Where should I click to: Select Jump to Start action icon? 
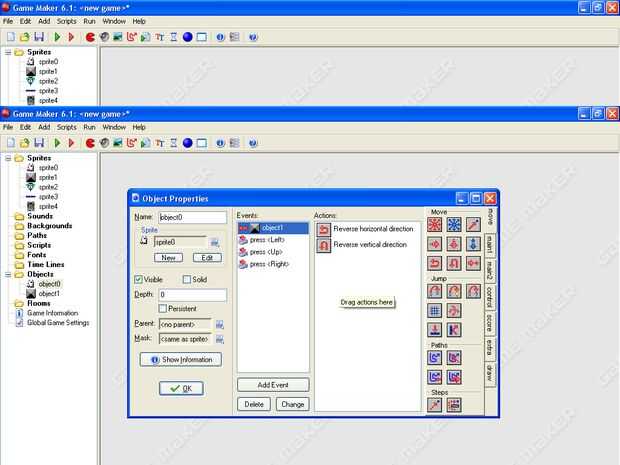[x=454, y=291]
